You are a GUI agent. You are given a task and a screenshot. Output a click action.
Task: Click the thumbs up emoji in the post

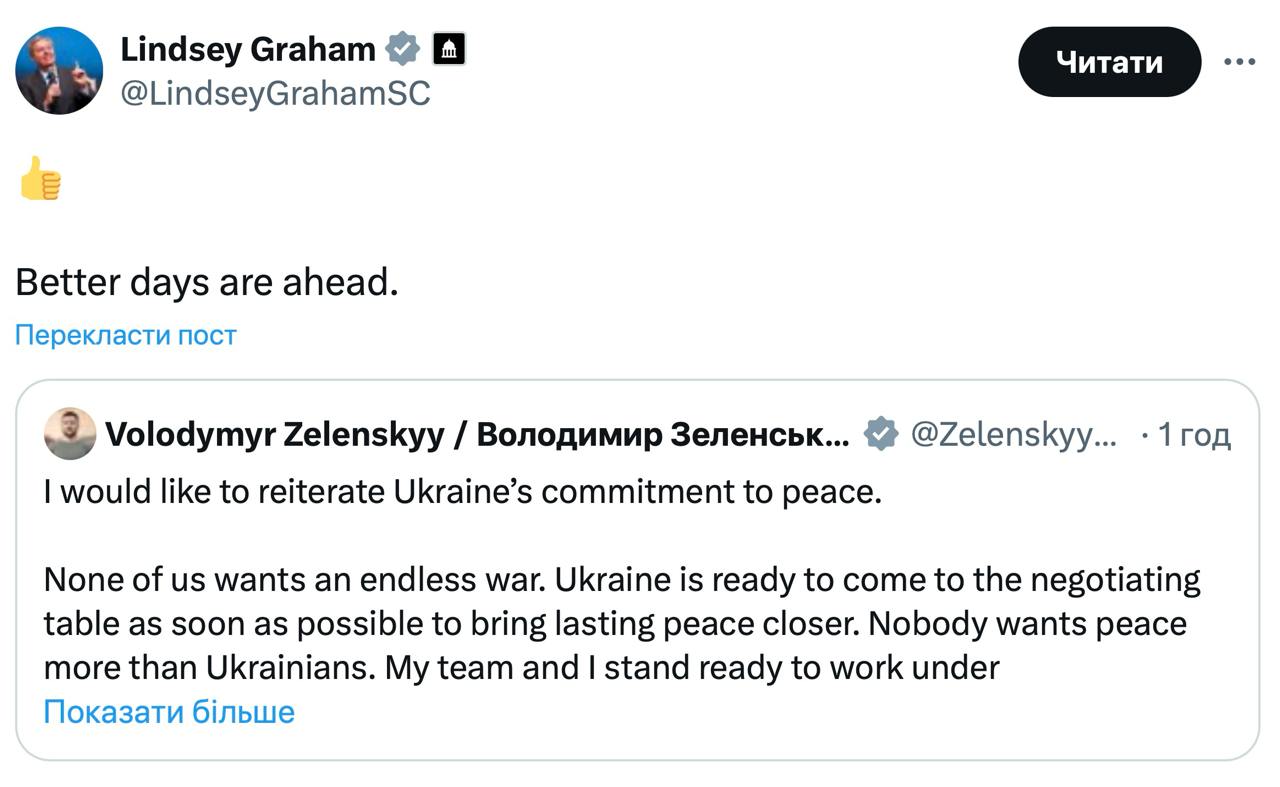40,179
